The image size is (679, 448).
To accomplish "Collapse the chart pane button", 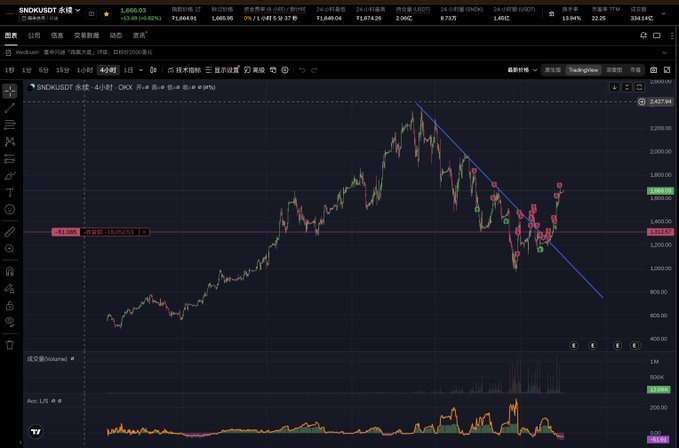I will tap(627, 87).
